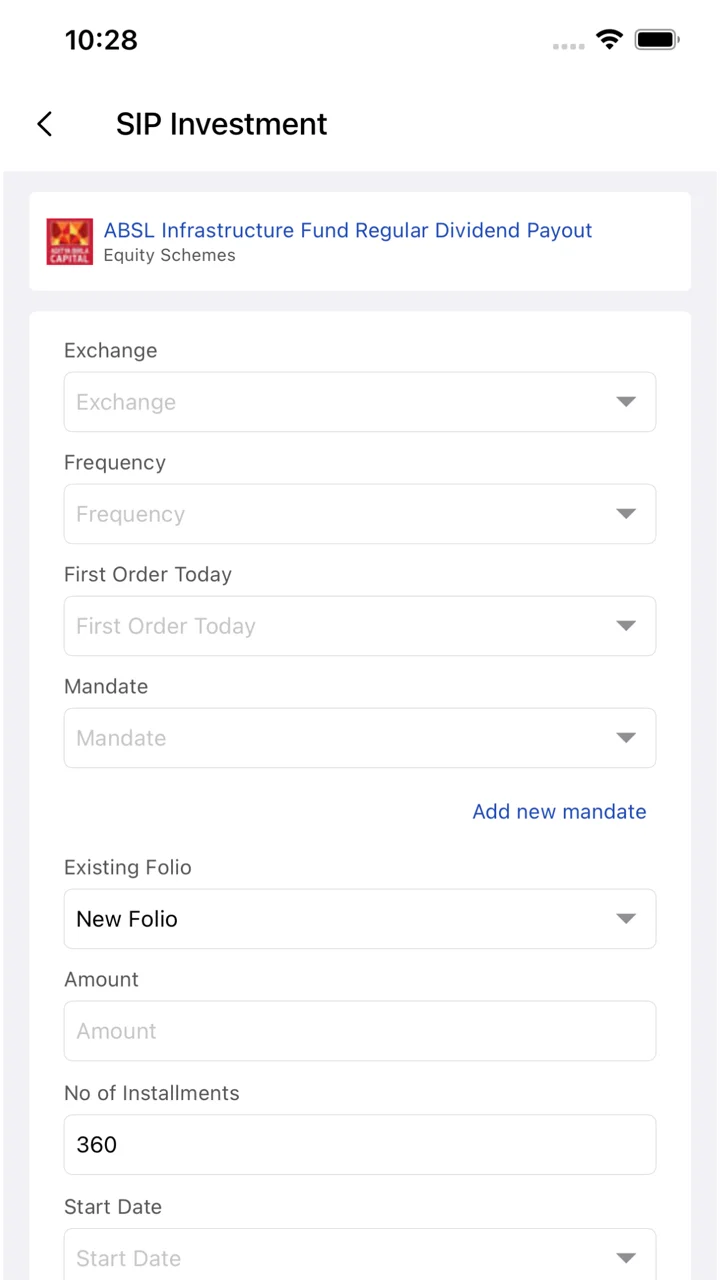Expand the First Order Today dropdown

pyautogui.click(x=360, y=626)
